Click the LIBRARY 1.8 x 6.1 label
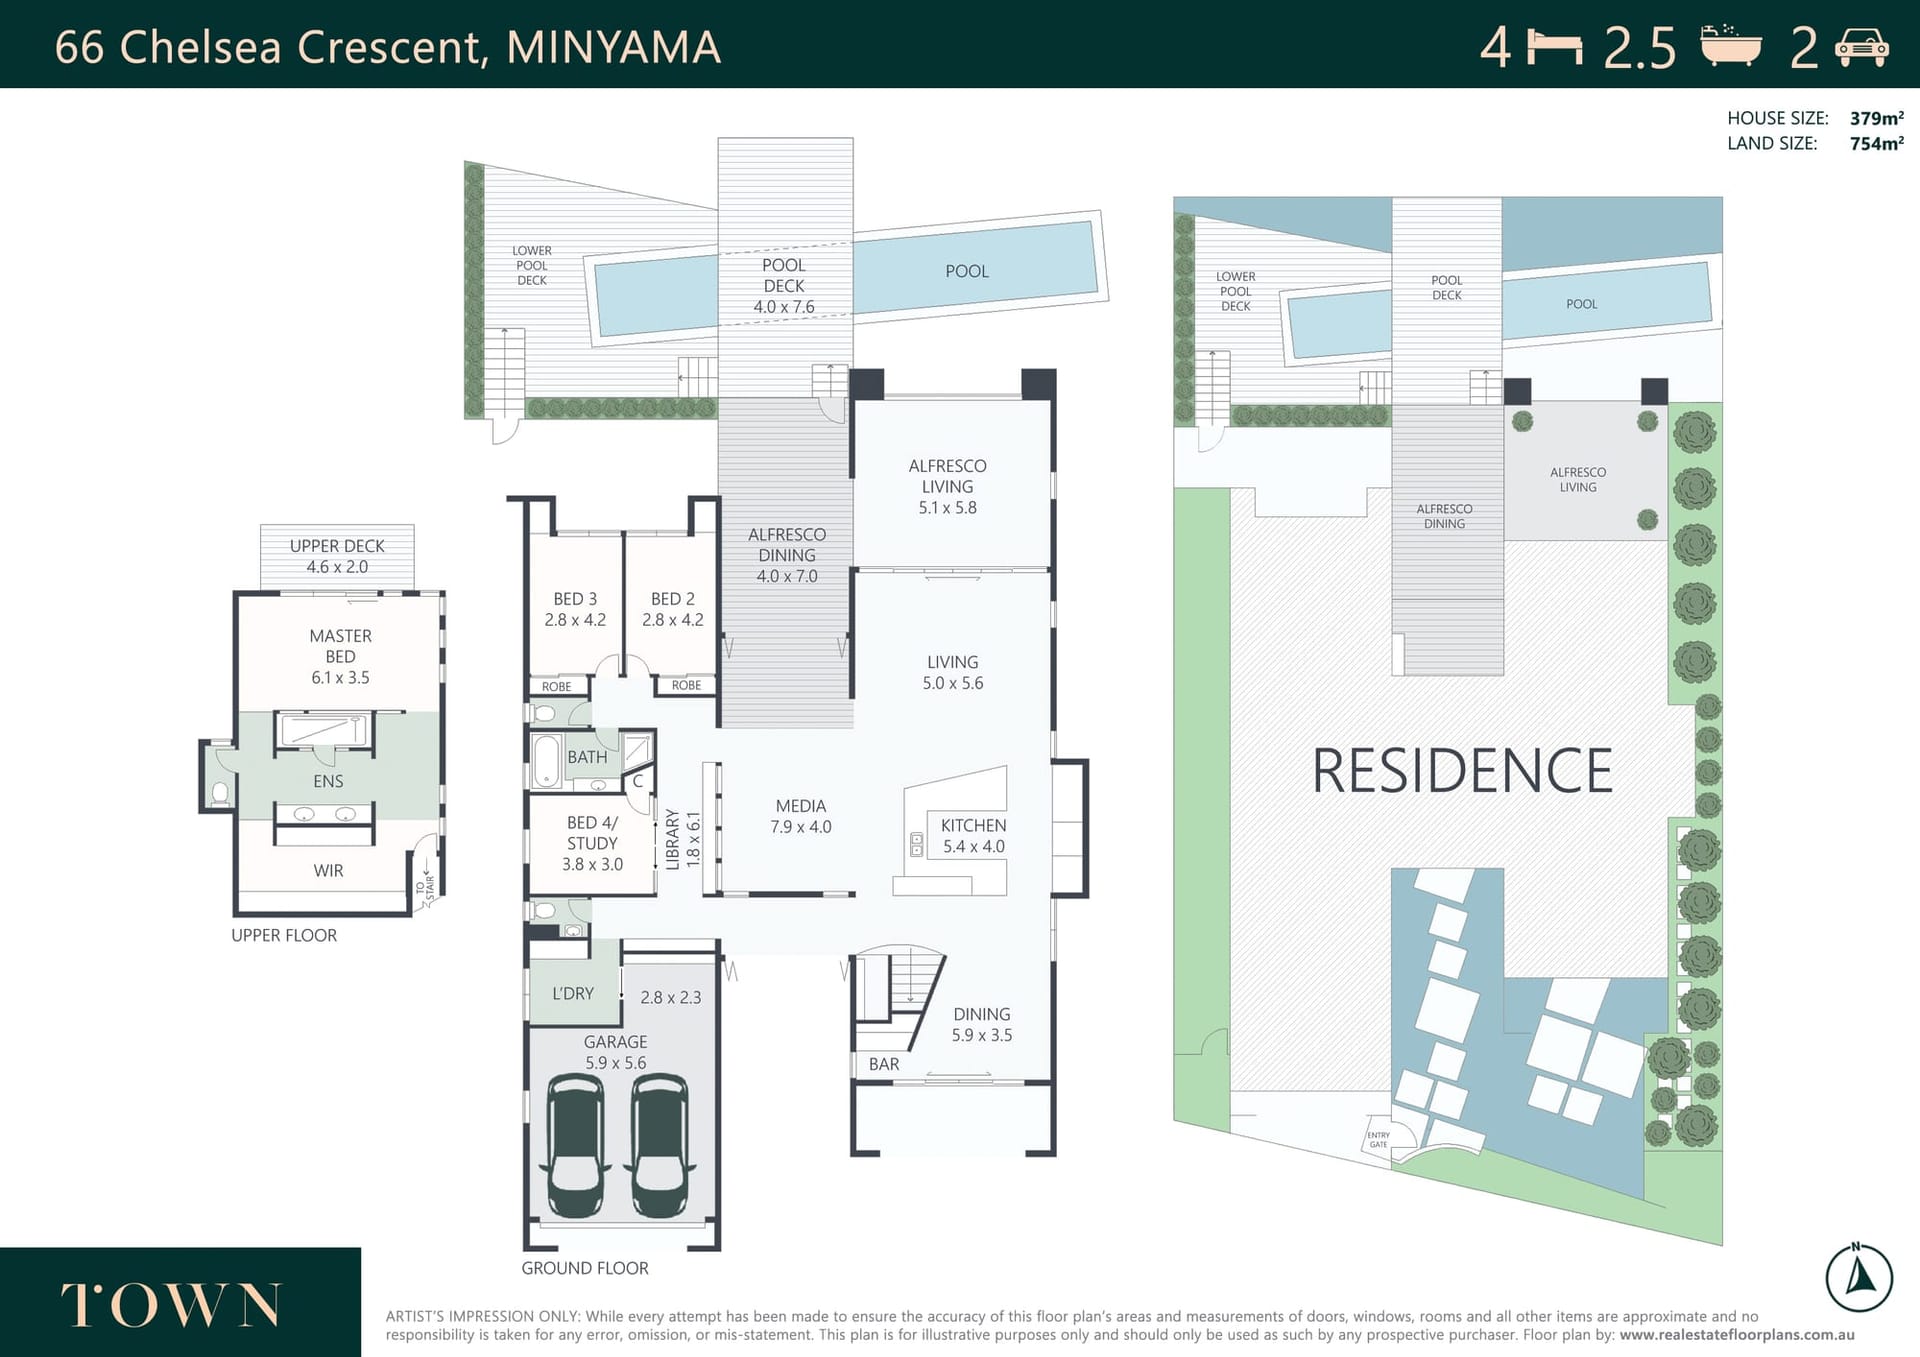The image size is (1920, 1357). (x=683, y=839)
